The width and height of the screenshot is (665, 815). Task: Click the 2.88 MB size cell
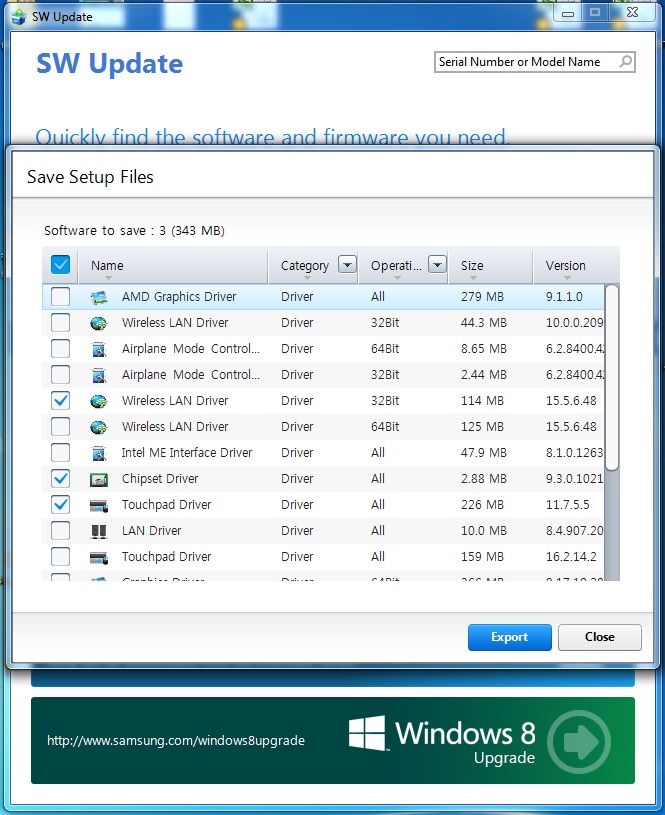click(x=484, y=479)
